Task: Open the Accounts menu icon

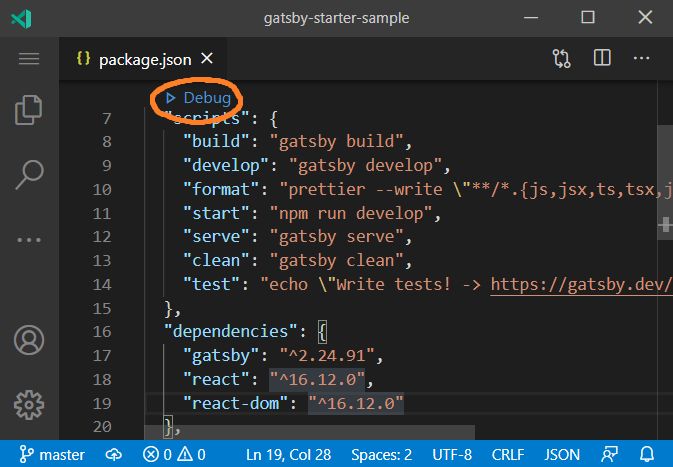Action: [x=29, y=340]
